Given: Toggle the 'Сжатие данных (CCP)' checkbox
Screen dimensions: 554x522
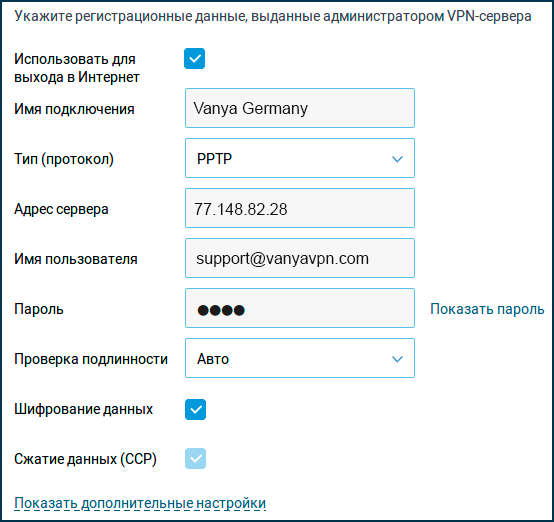Looking at the screenshot, I should pyautogui.click(x=195, y=459).
